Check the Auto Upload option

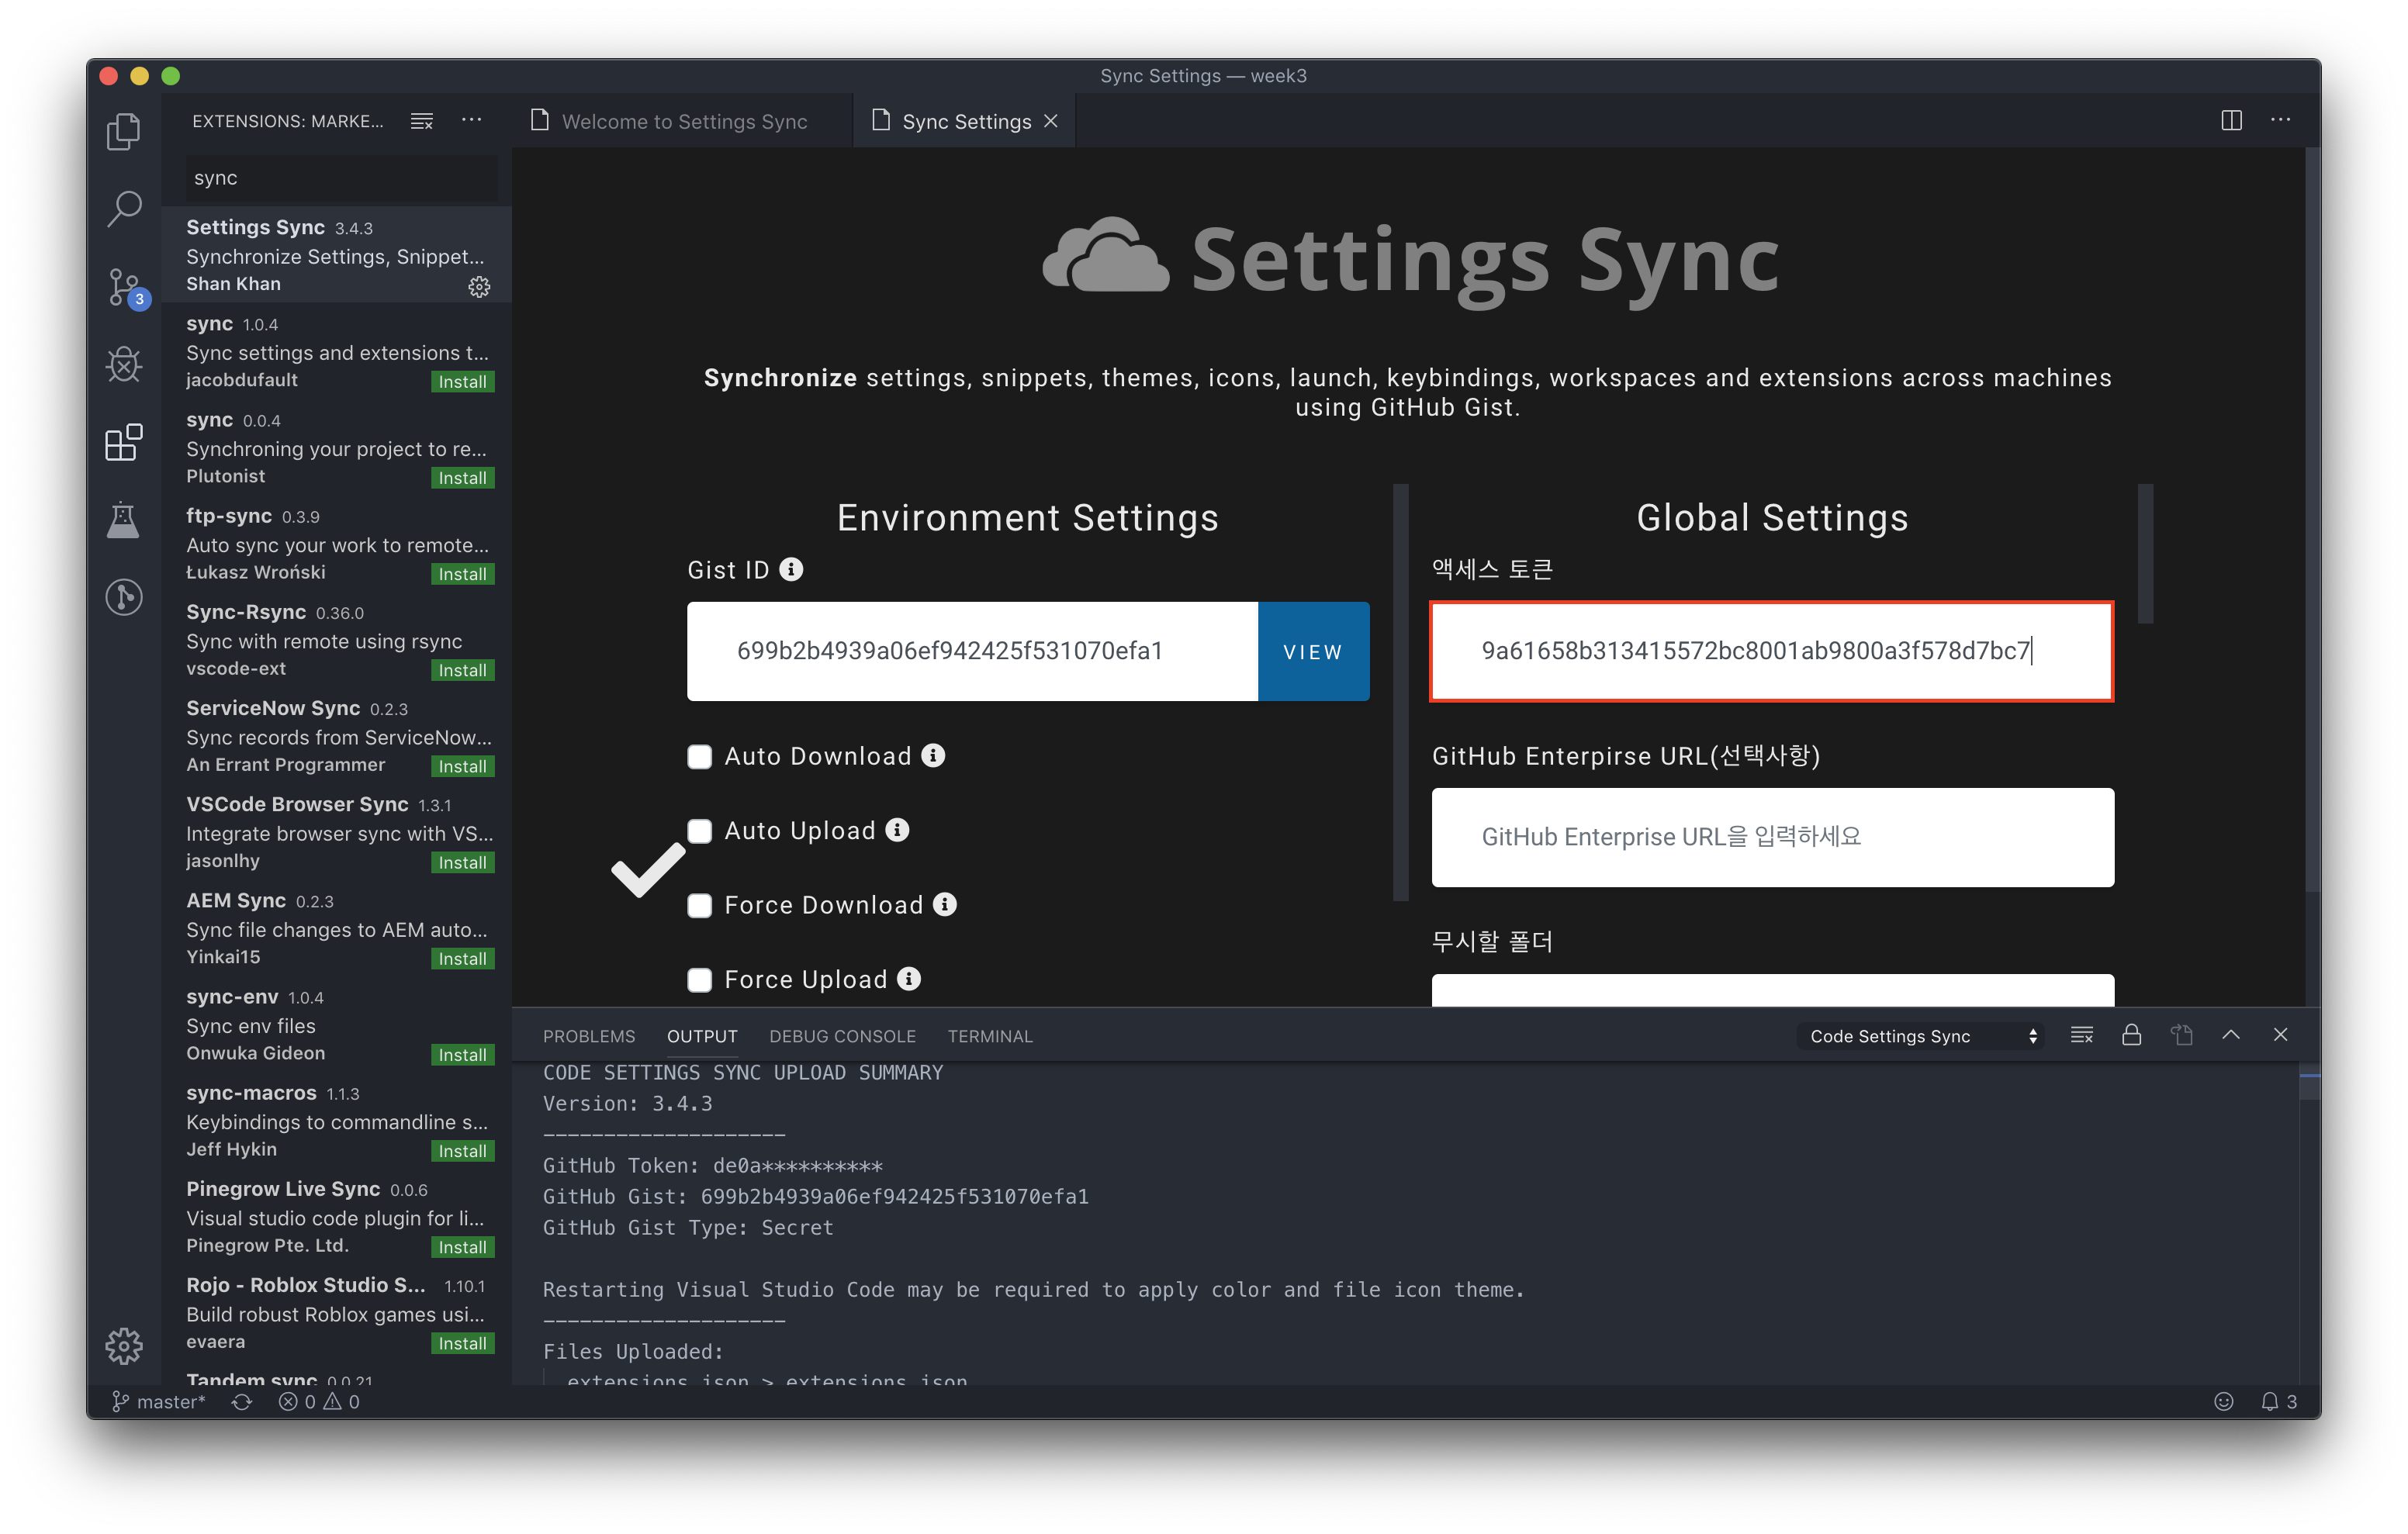click(699, 831)
